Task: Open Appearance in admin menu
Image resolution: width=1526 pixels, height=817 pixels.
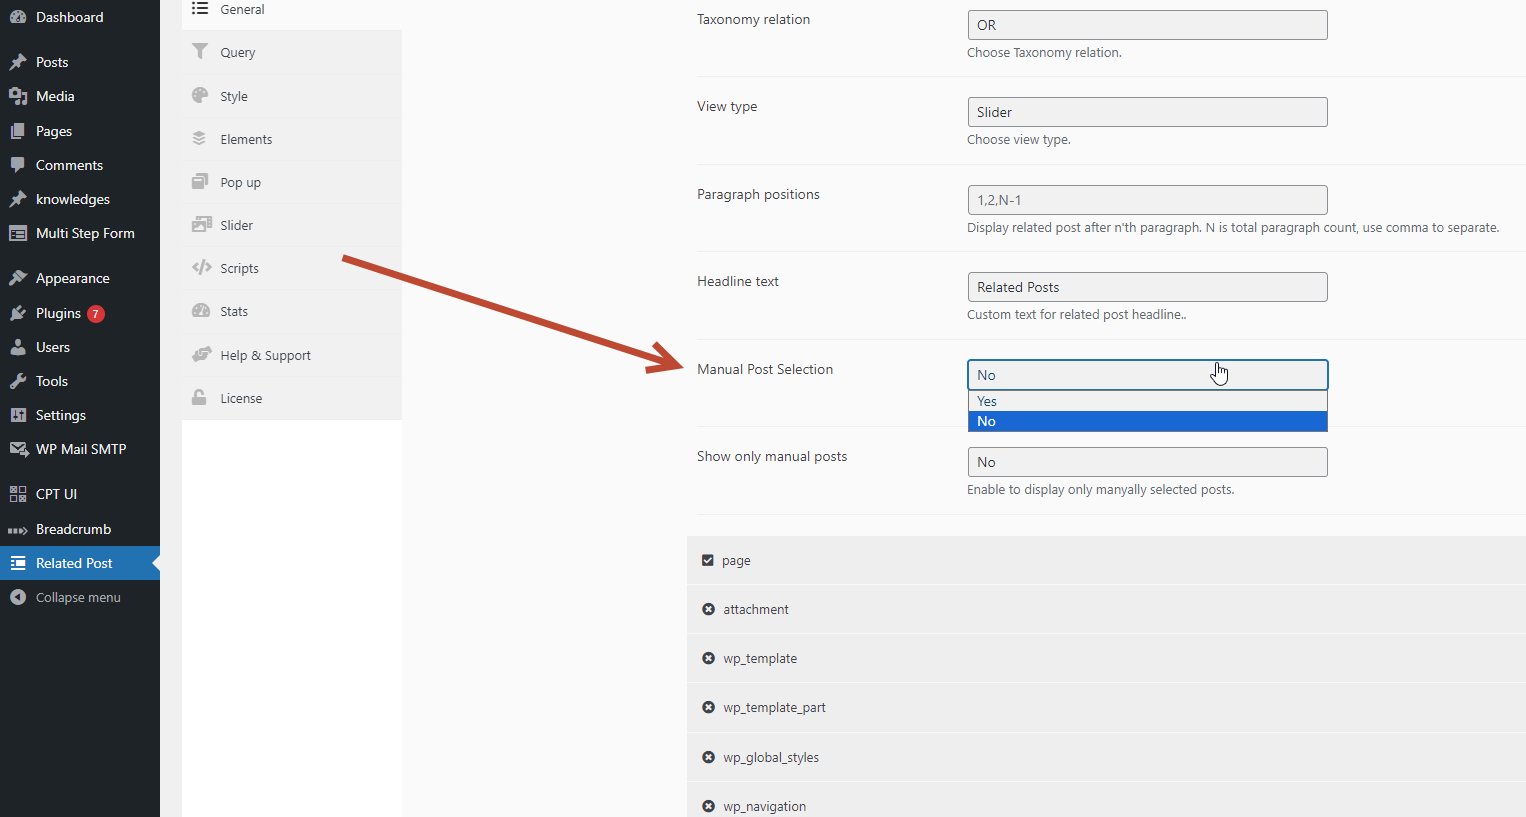Action: (80, 278)
